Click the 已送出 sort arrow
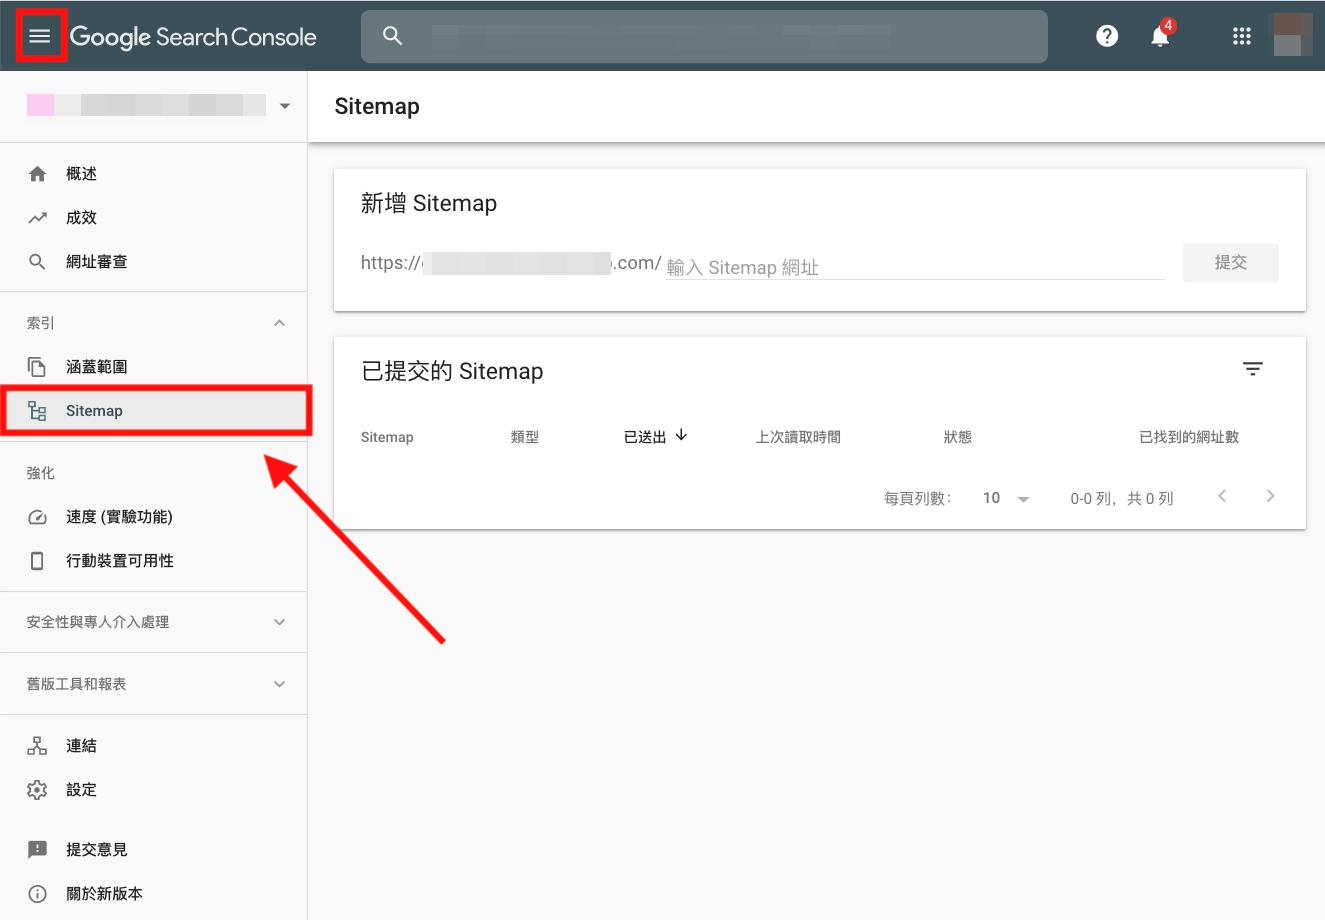Screen dimensions: 1325x920 681,435
